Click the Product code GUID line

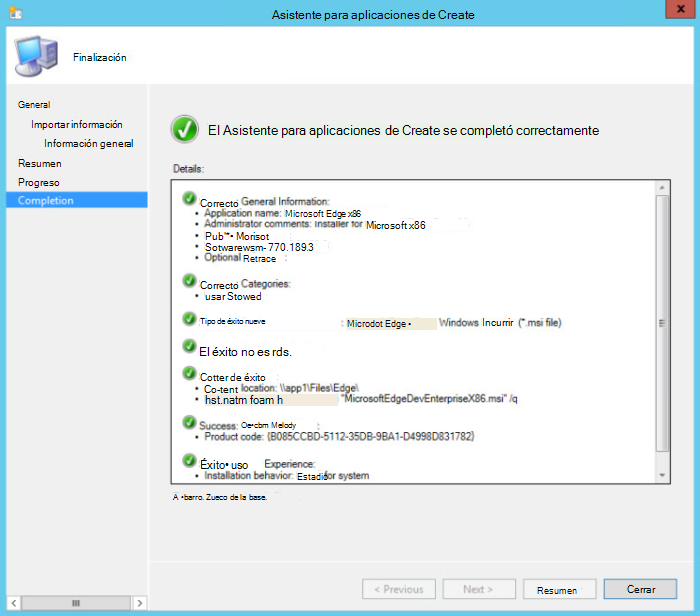click(339, 437)
